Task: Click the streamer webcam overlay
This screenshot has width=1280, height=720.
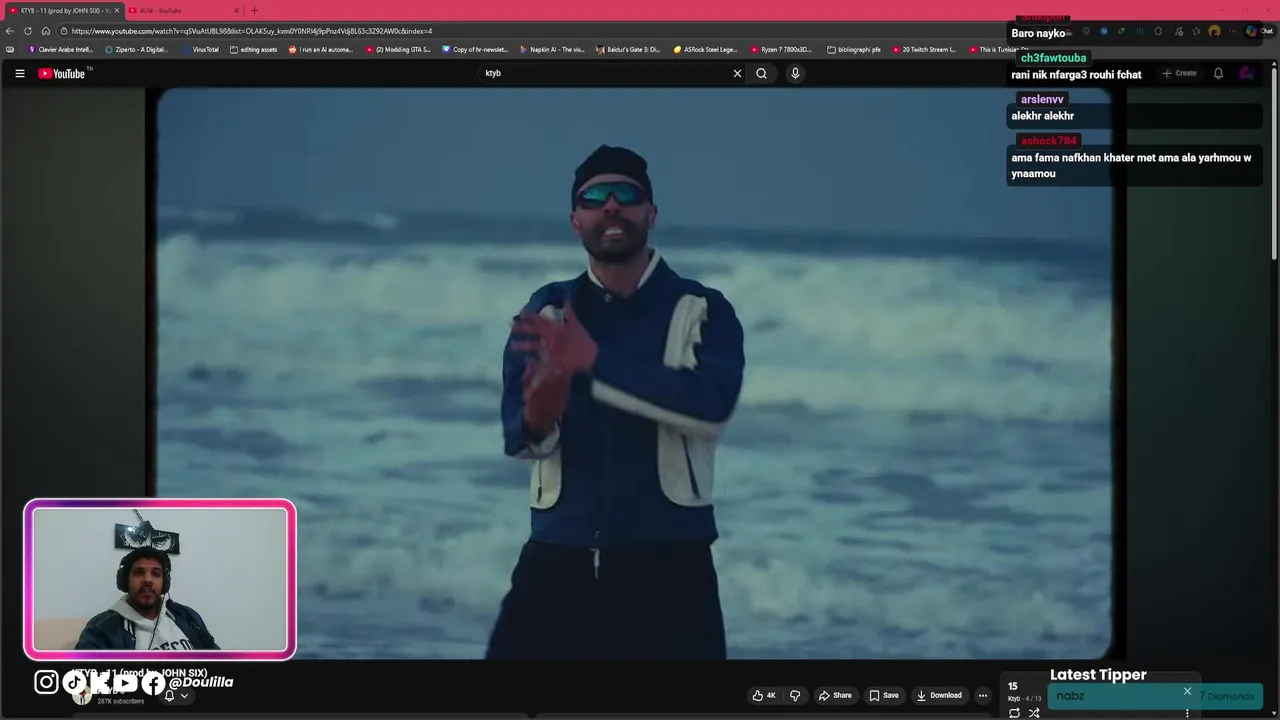Action: click(x=160, y=580)
